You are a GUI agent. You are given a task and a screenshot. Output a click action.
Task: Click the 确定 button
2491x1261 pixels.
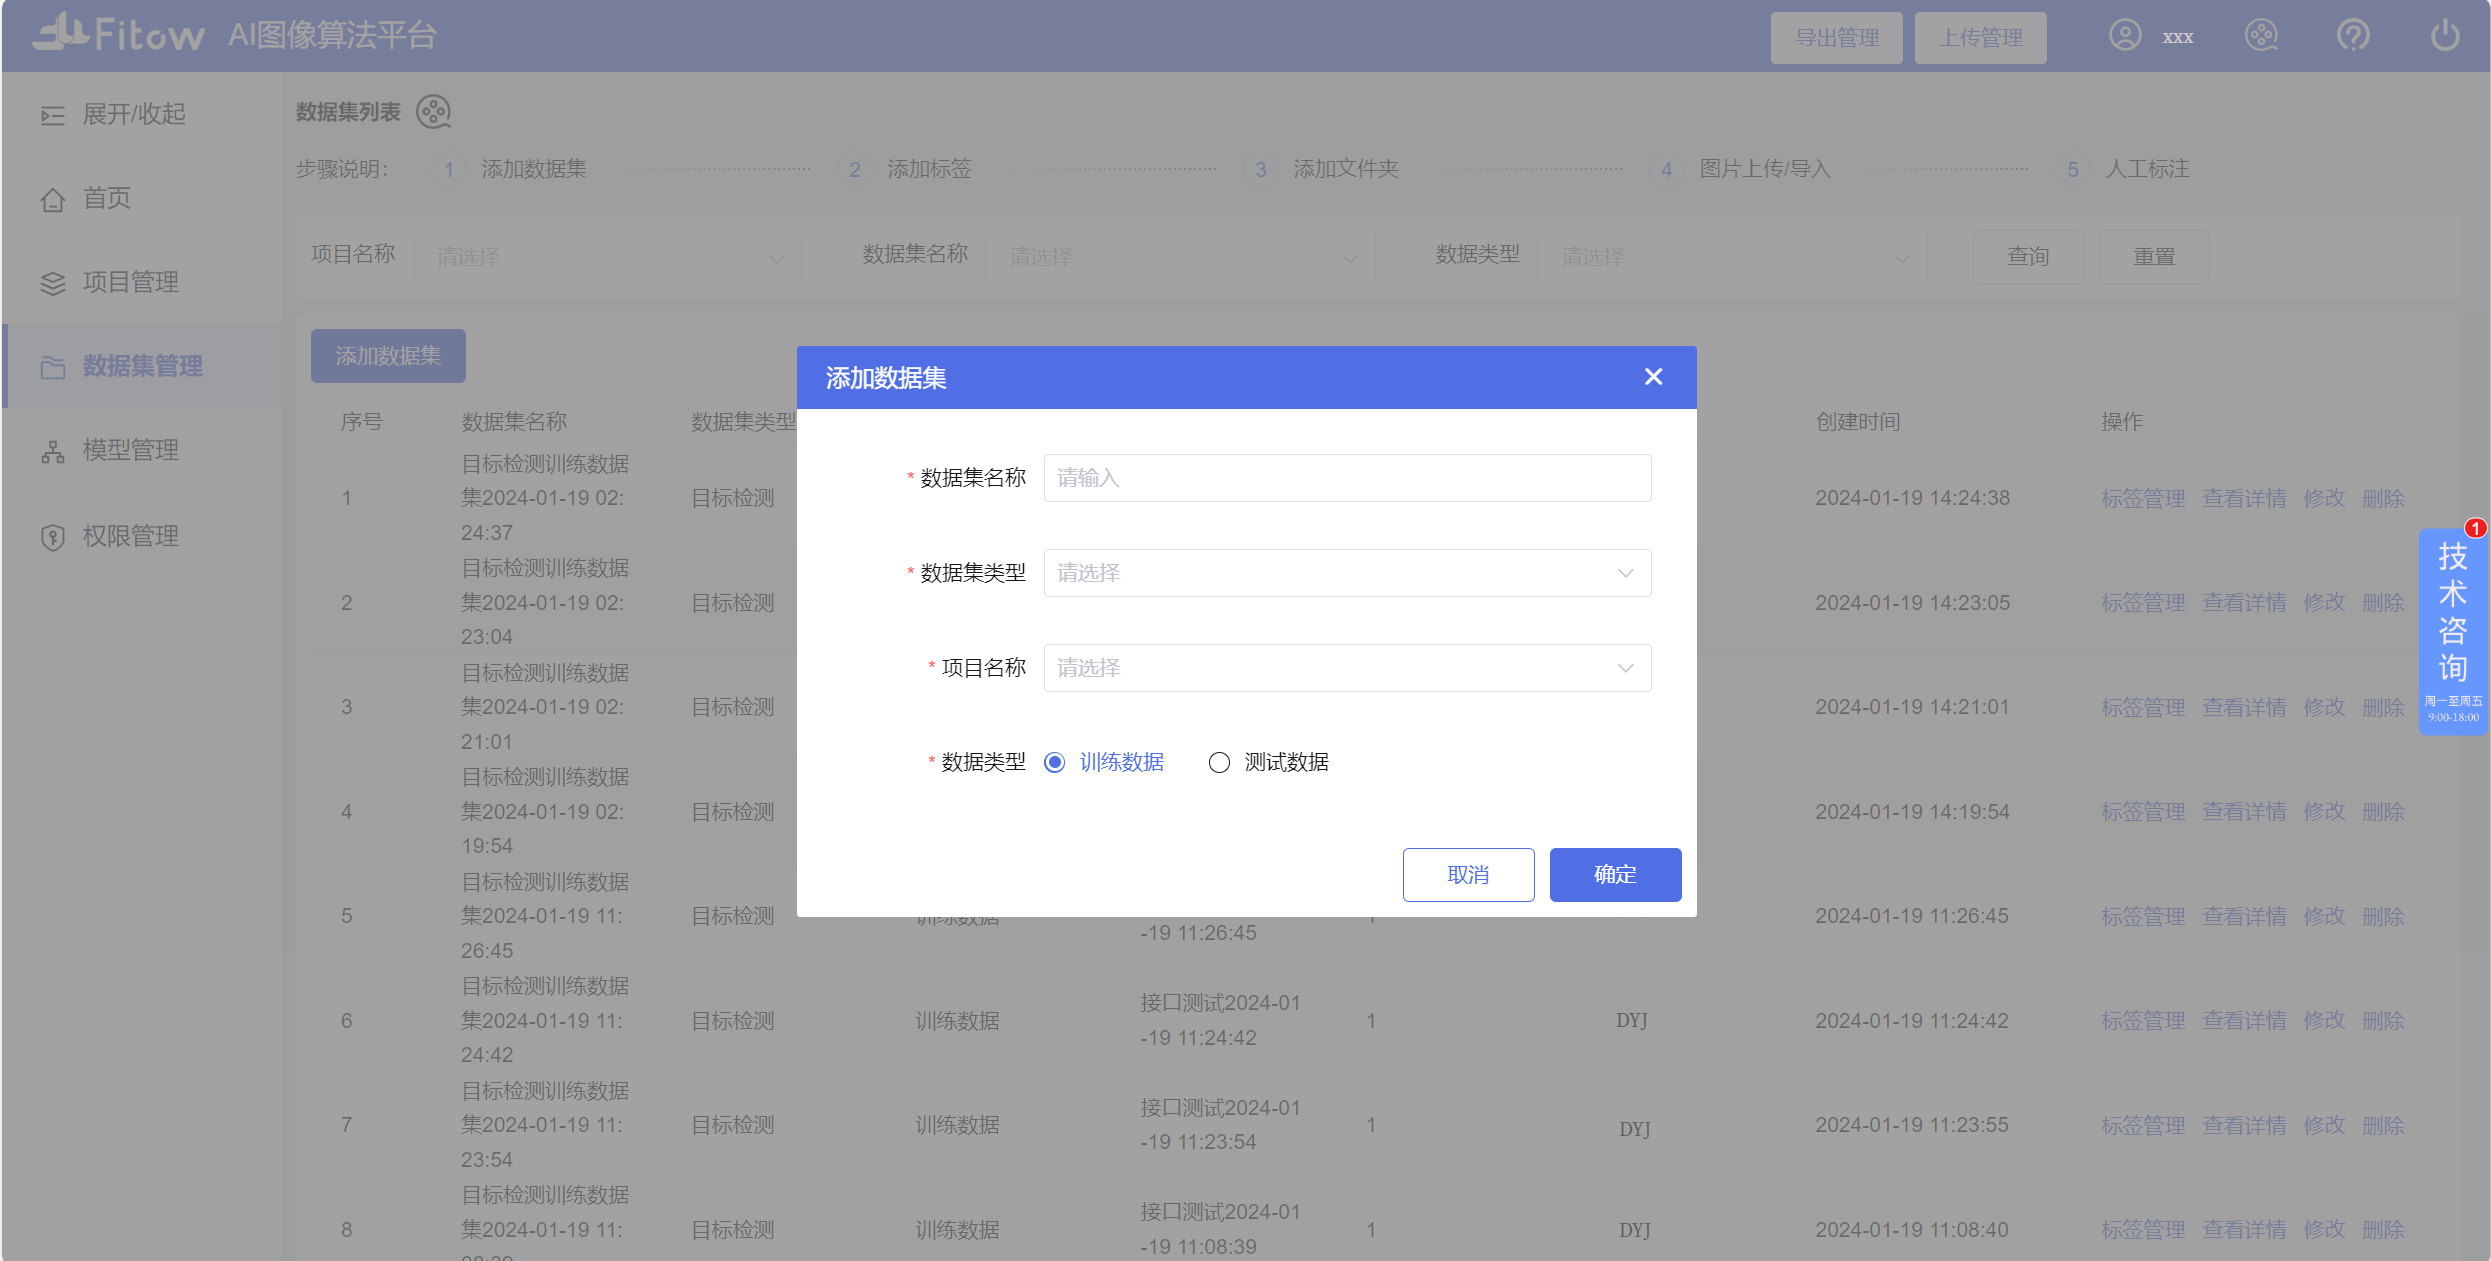pos(1615,875)
